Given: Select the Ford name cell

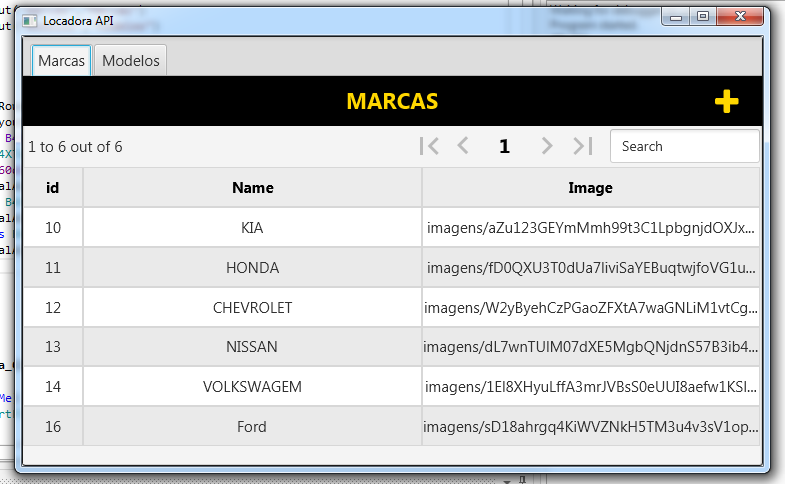Looking at the screenshot, I should click(x=252, y=426).
